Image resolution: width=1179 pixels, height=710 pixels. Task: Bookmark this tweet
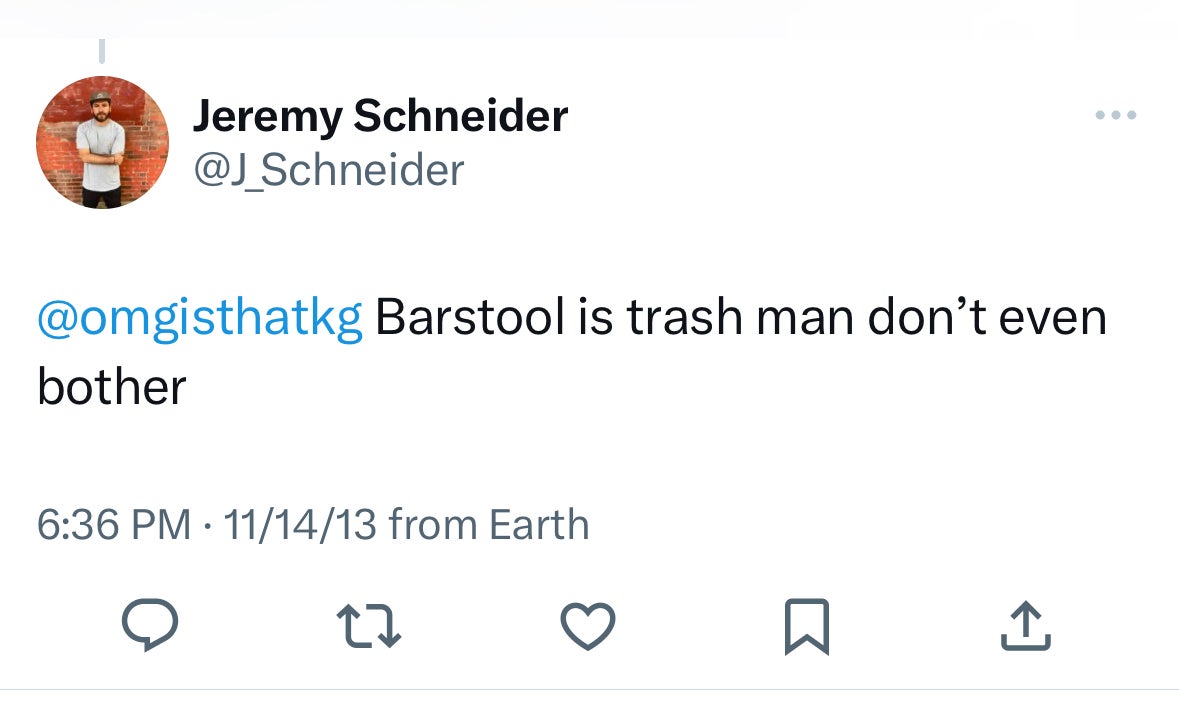click(806, 625)
